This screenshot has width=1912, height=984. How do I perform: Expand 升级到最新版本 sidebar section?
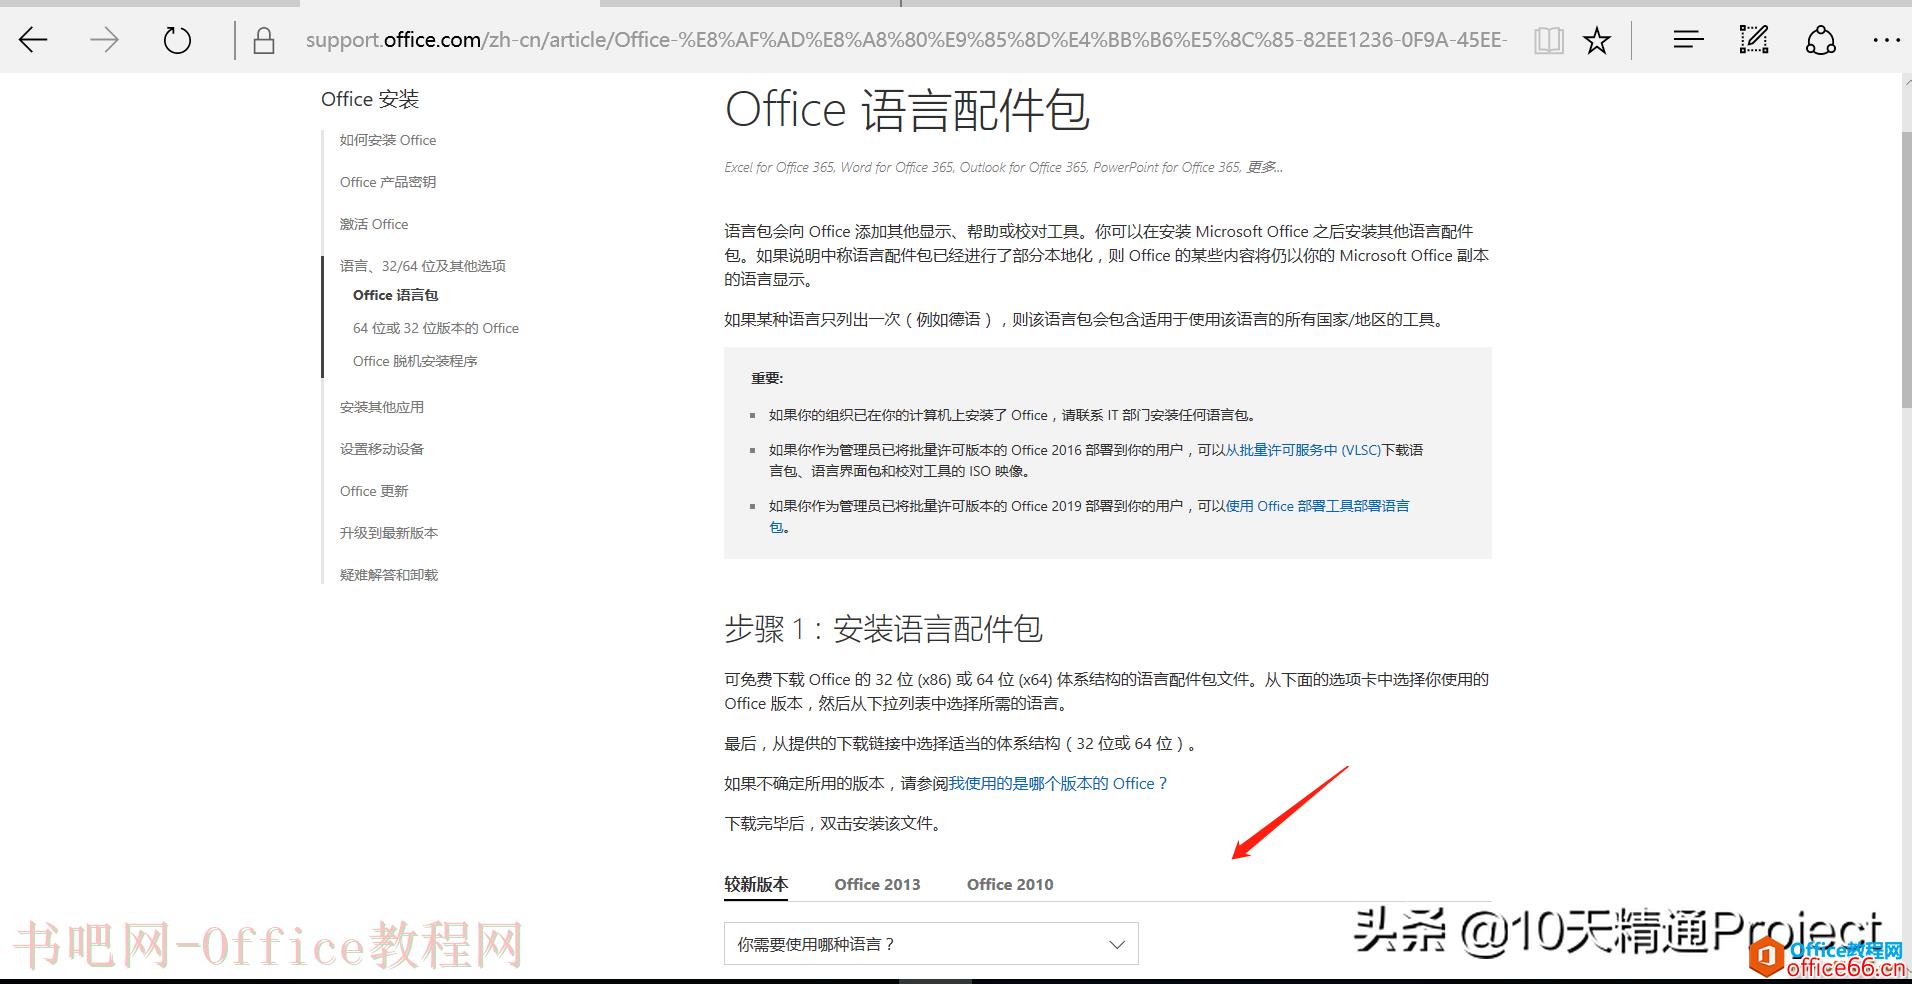(x=389, y=533)
